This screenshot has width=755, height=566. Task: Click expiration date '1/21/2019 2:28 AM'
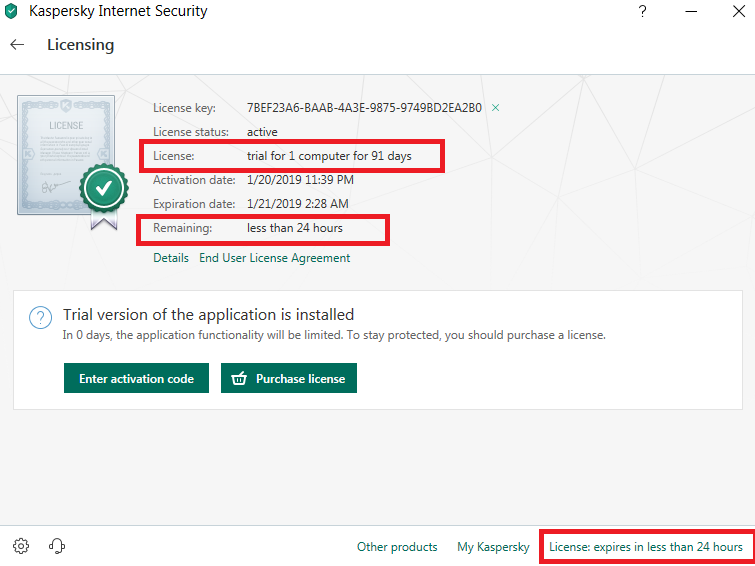point(298,204)
